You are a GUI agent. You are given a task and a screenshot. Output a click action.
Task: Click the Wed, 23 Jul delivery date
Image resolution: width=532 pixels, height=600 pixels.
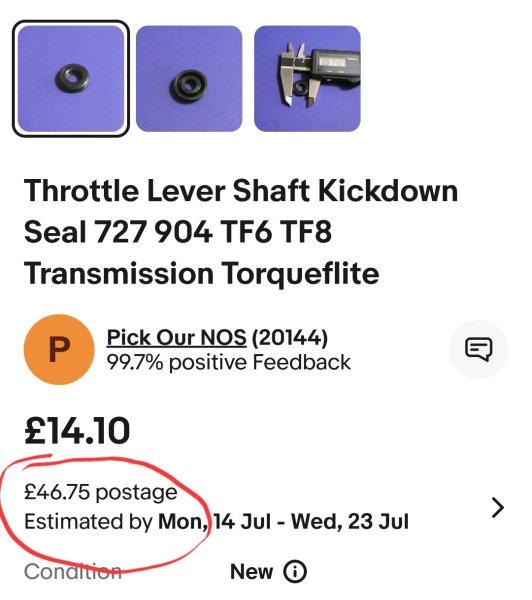pyautogui.click(x=350, y=522)
